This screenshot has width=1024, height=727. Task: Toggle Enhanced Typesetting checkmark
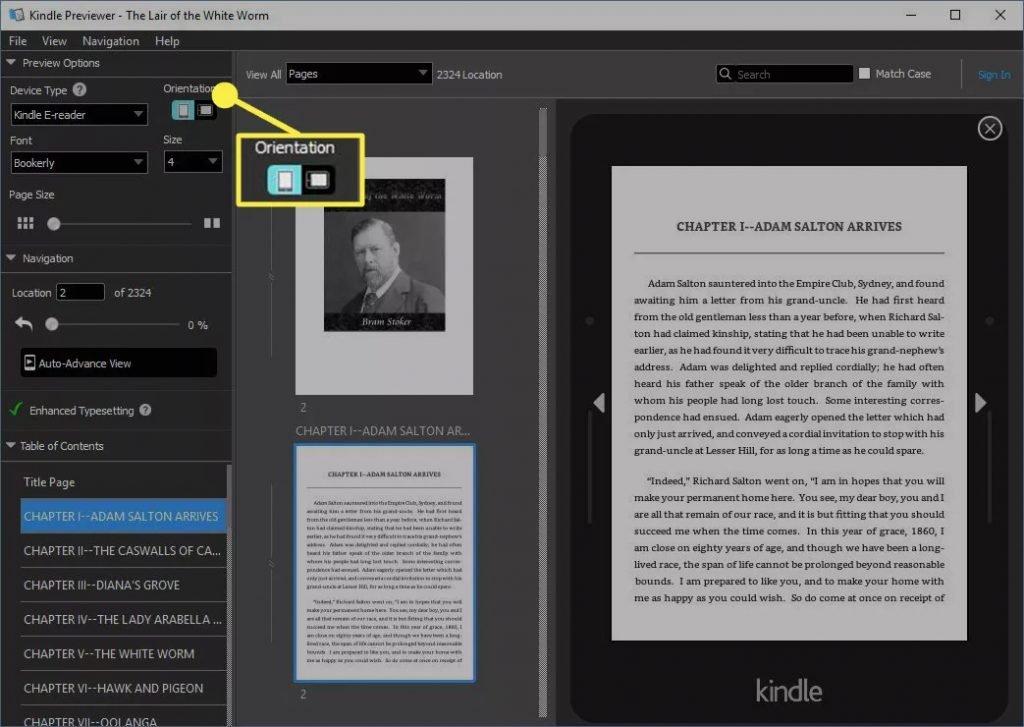pos(16,410)
